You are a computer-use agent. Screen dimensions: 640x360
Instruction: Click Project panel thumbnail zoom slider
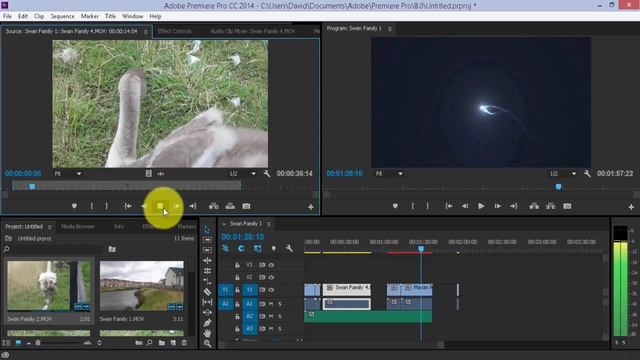[x=57, y=343]
